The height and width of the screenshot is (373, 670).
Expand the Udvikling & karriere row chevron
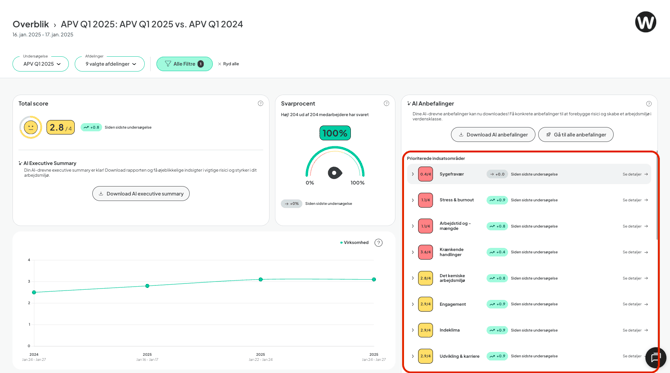413,356
